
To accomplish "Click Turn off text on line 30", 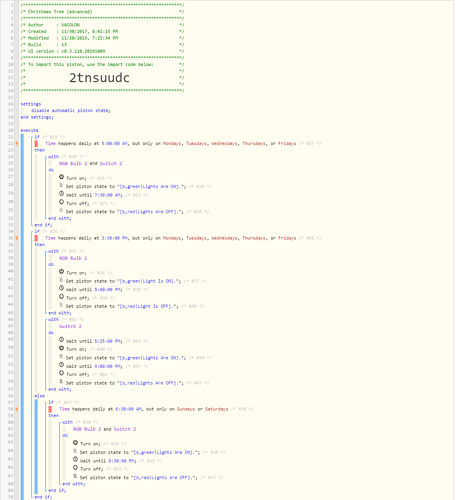I will click(78, 203).
